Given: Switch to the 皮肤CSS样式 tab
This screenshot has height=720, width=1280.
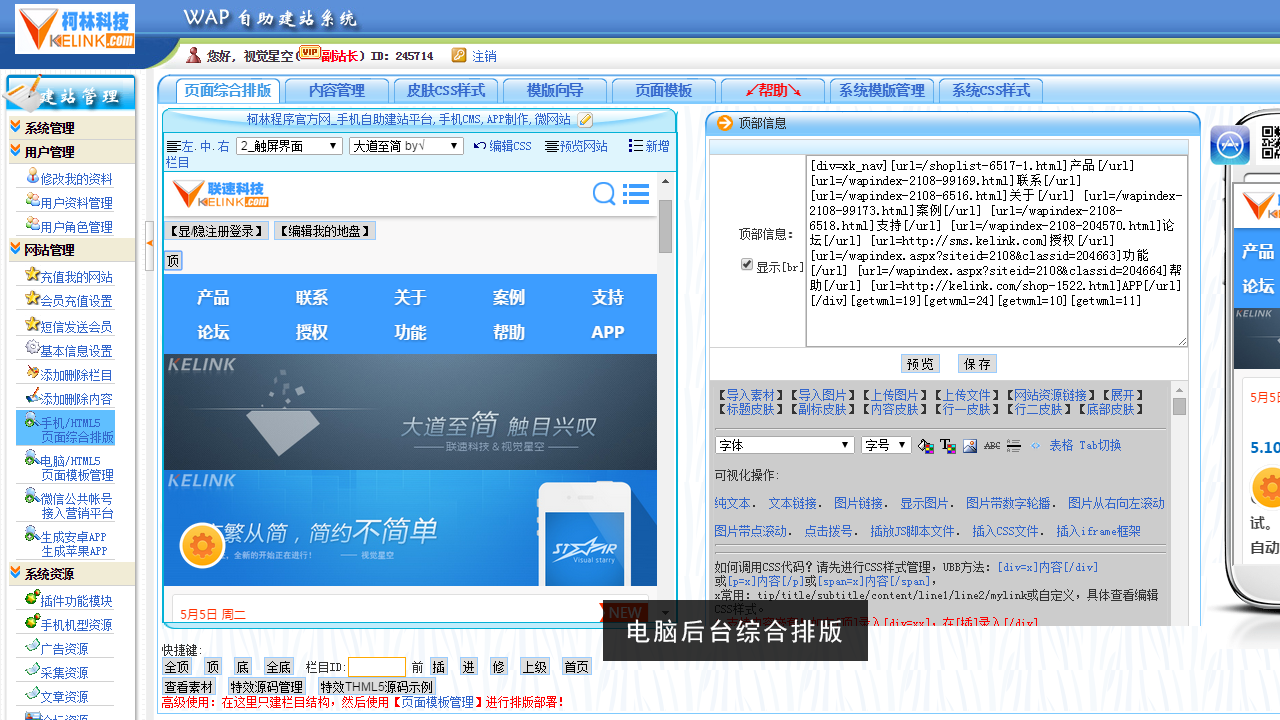Looking at the screenshot, I should [446, 91].
